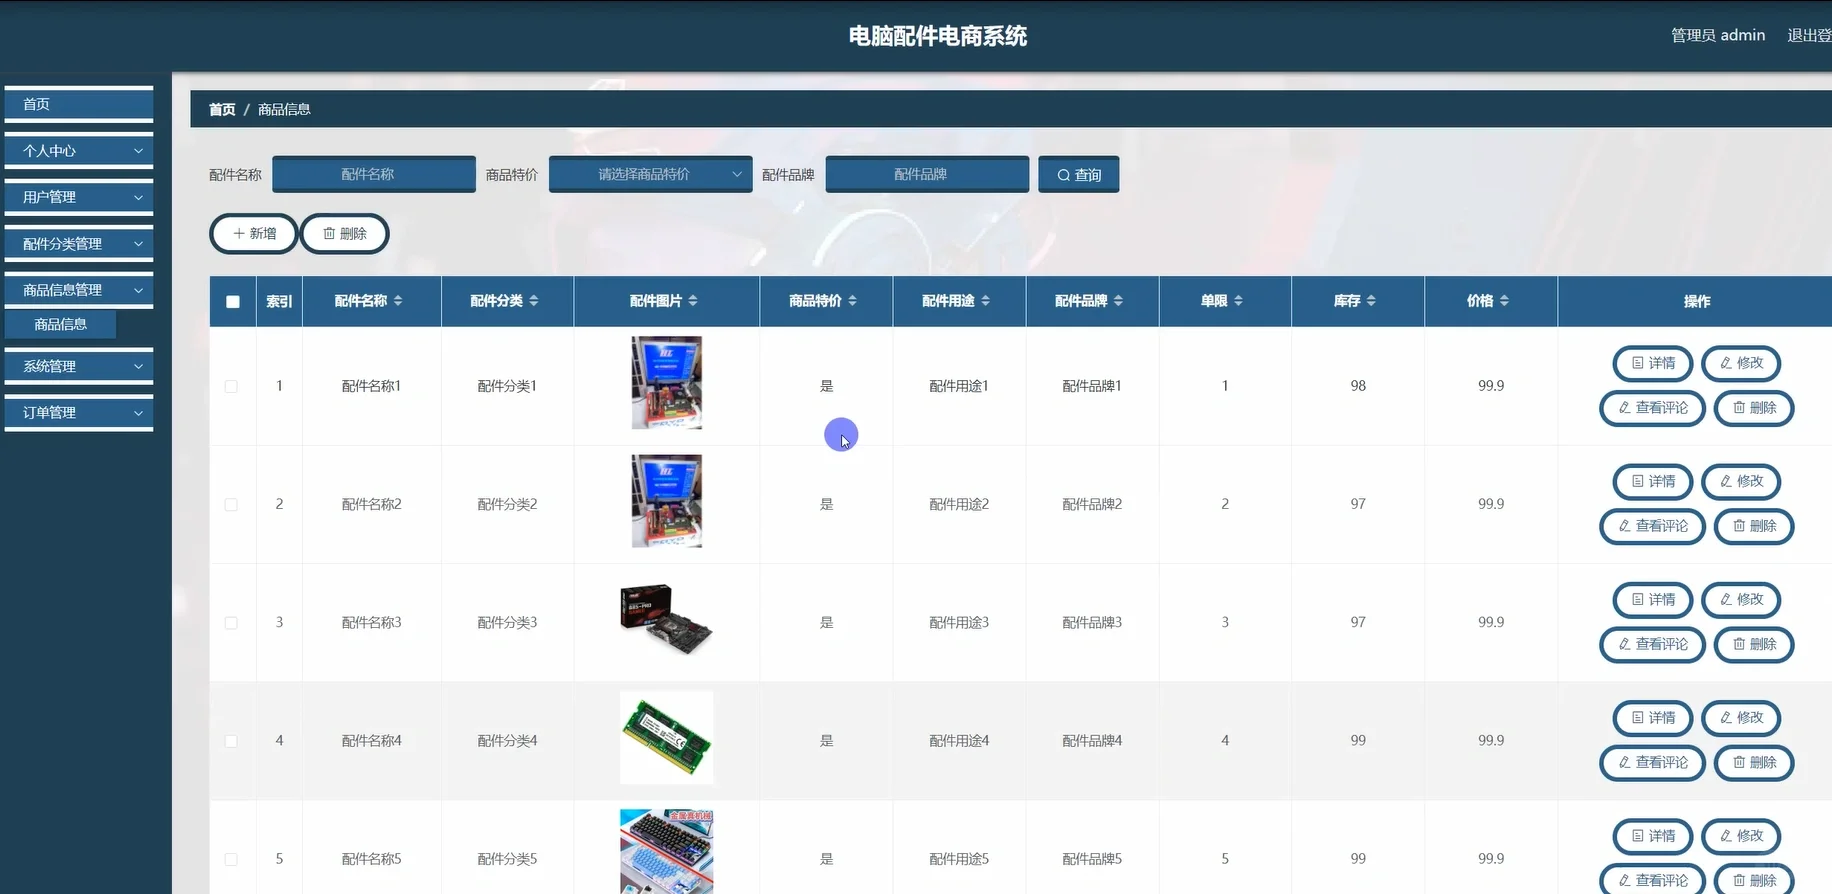Sort the table by the 单限 column
The image size is (1832, 894).
[x=1238, y=301]
